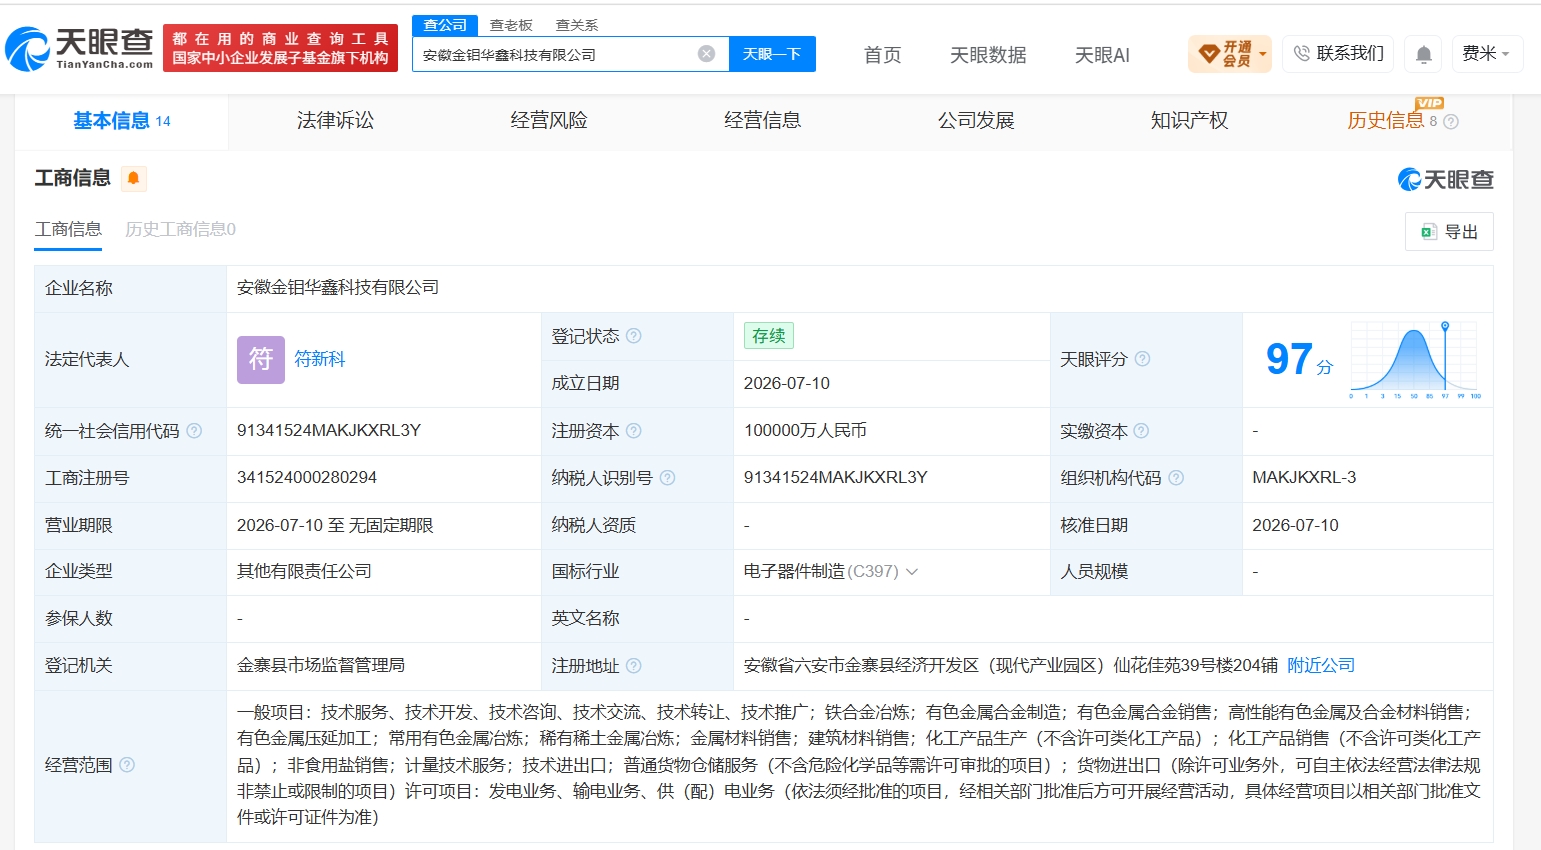Select the 查老板 search mode tab

[511, 25]
